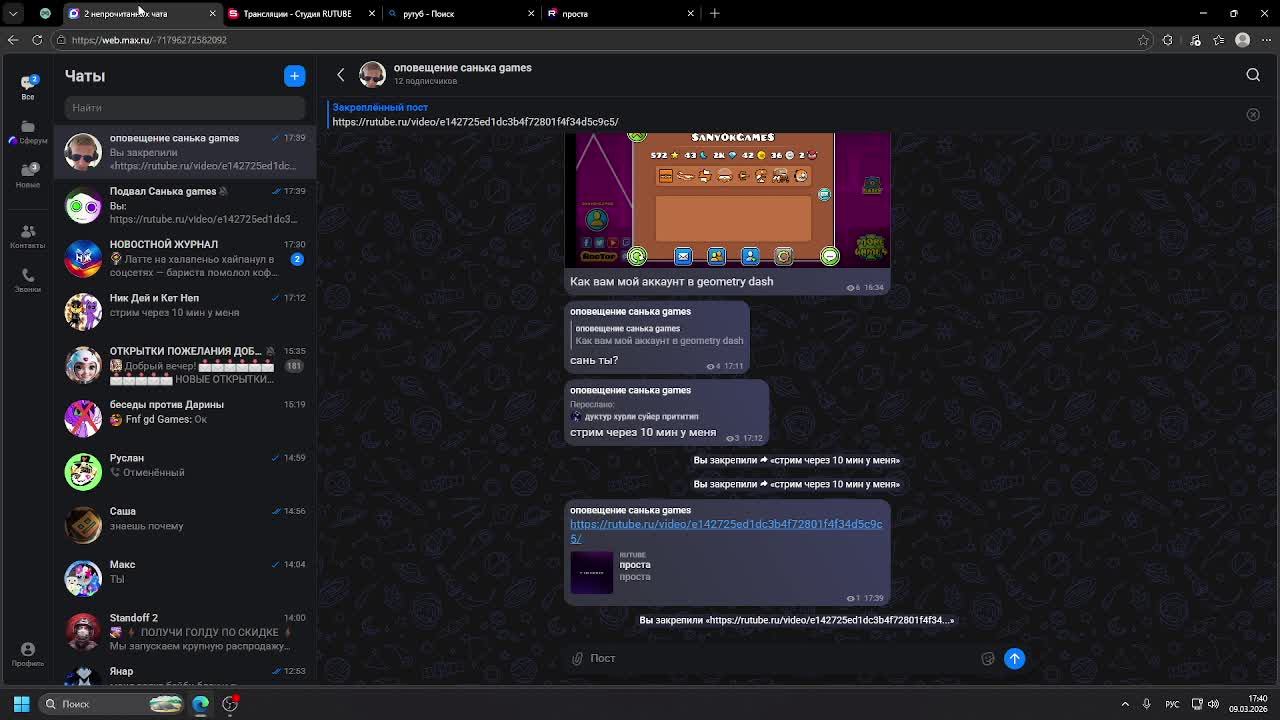Click the browser back arrow
Image resolution: width=1280 pixels, height=720 pixels.
click(x=13, y=40)
